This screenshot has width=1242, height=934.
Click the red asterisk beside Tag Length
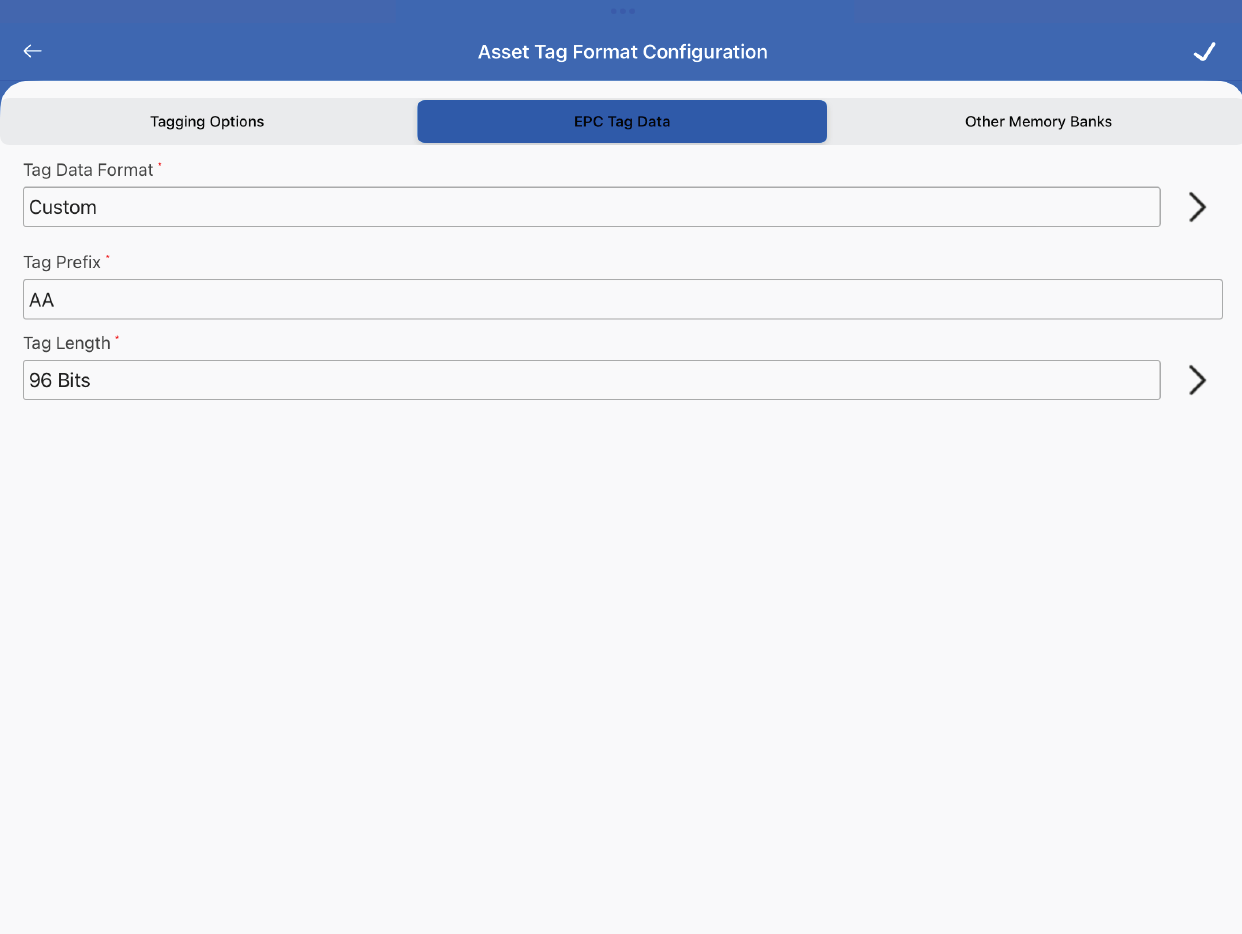coord(117,338)
